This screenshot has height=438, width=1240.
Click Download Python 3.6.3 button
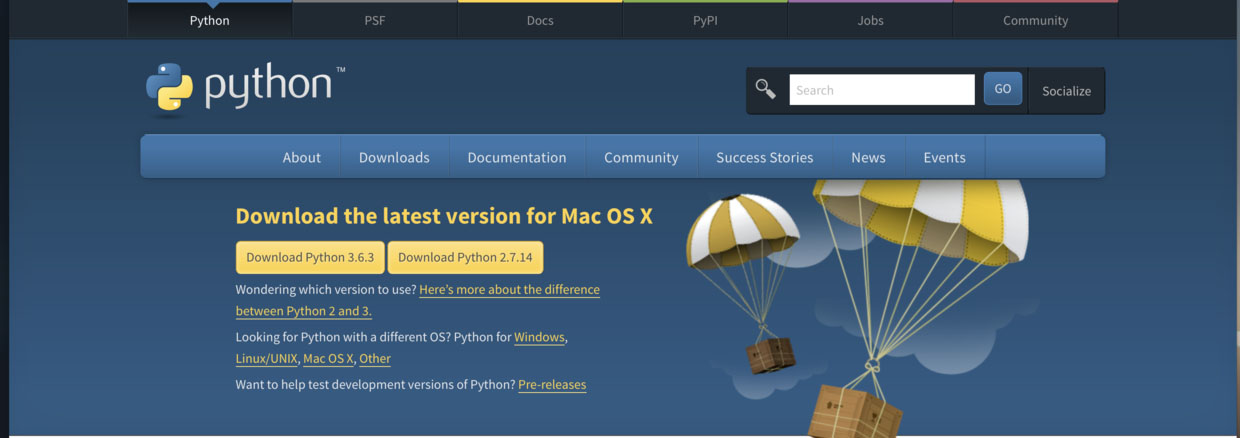[310, 257]
